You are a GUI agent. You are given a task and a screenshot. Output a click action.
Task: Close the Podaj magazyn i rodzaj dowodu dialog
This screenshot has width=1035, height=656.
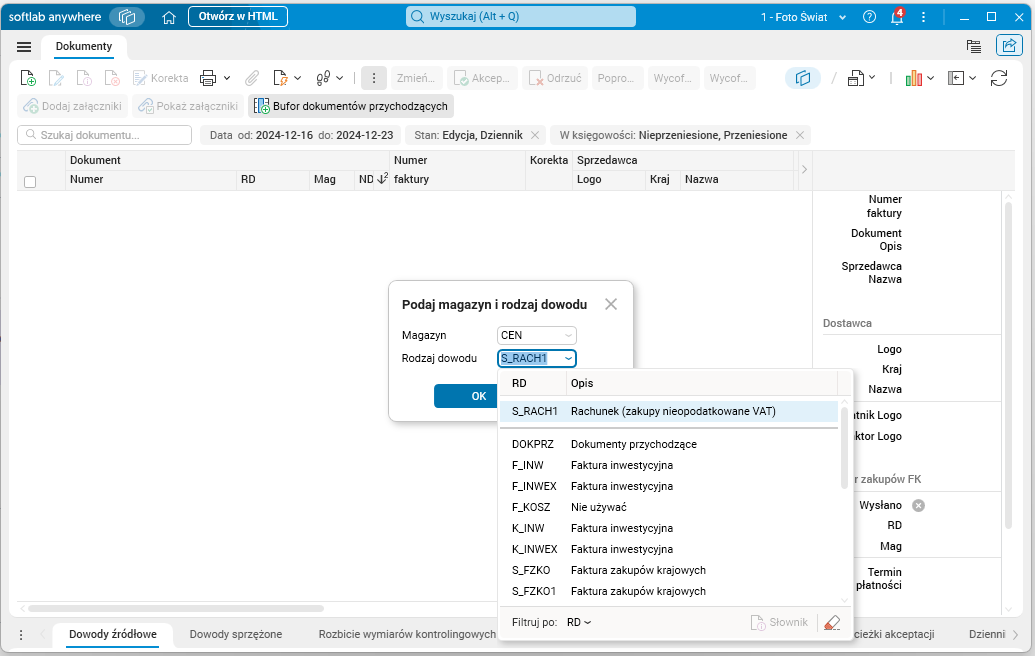point(611,304)
